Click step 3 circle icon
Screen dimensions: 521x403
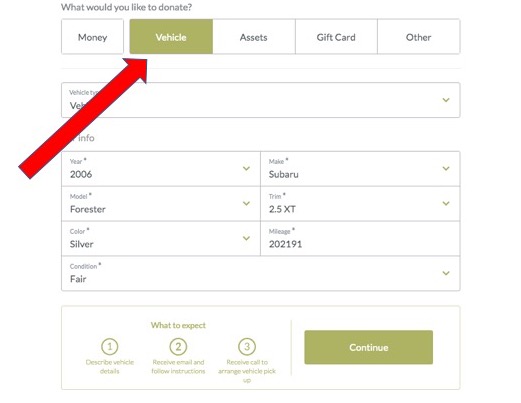(247, 347)
